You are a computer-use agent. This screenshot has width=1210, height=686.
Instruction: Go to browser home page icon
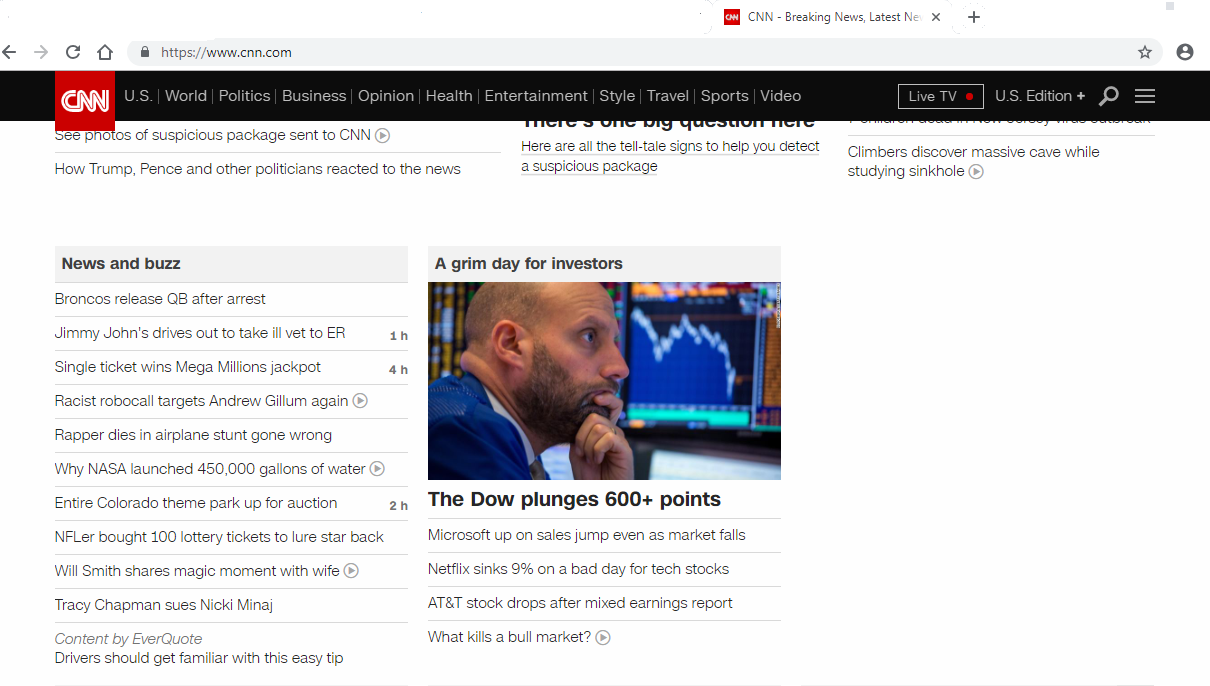coord(105,52)
